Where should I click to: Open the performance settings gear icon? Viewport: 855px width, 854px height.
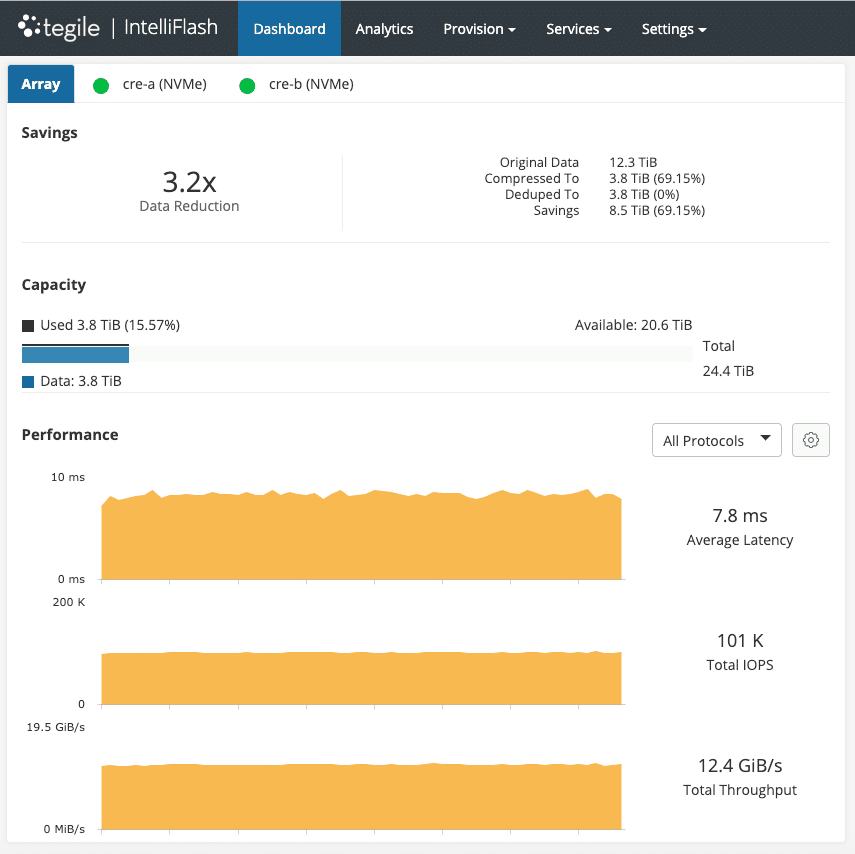(x=810, y=440)
